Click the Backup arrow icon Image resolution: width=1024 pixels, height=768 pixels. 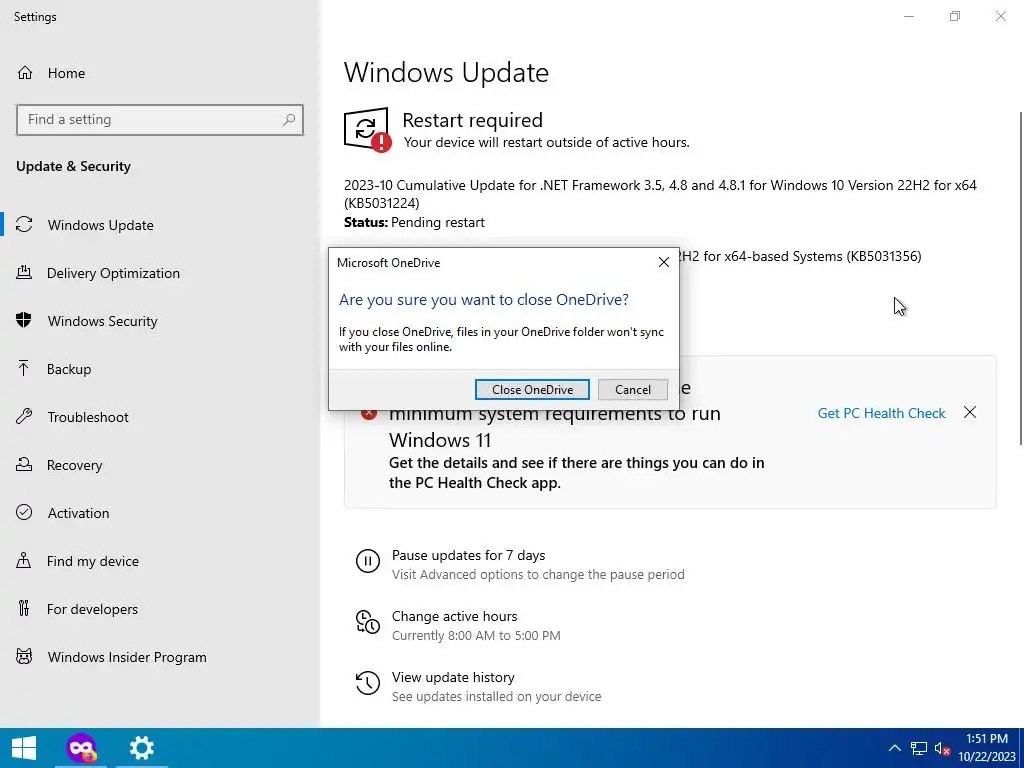24,369
